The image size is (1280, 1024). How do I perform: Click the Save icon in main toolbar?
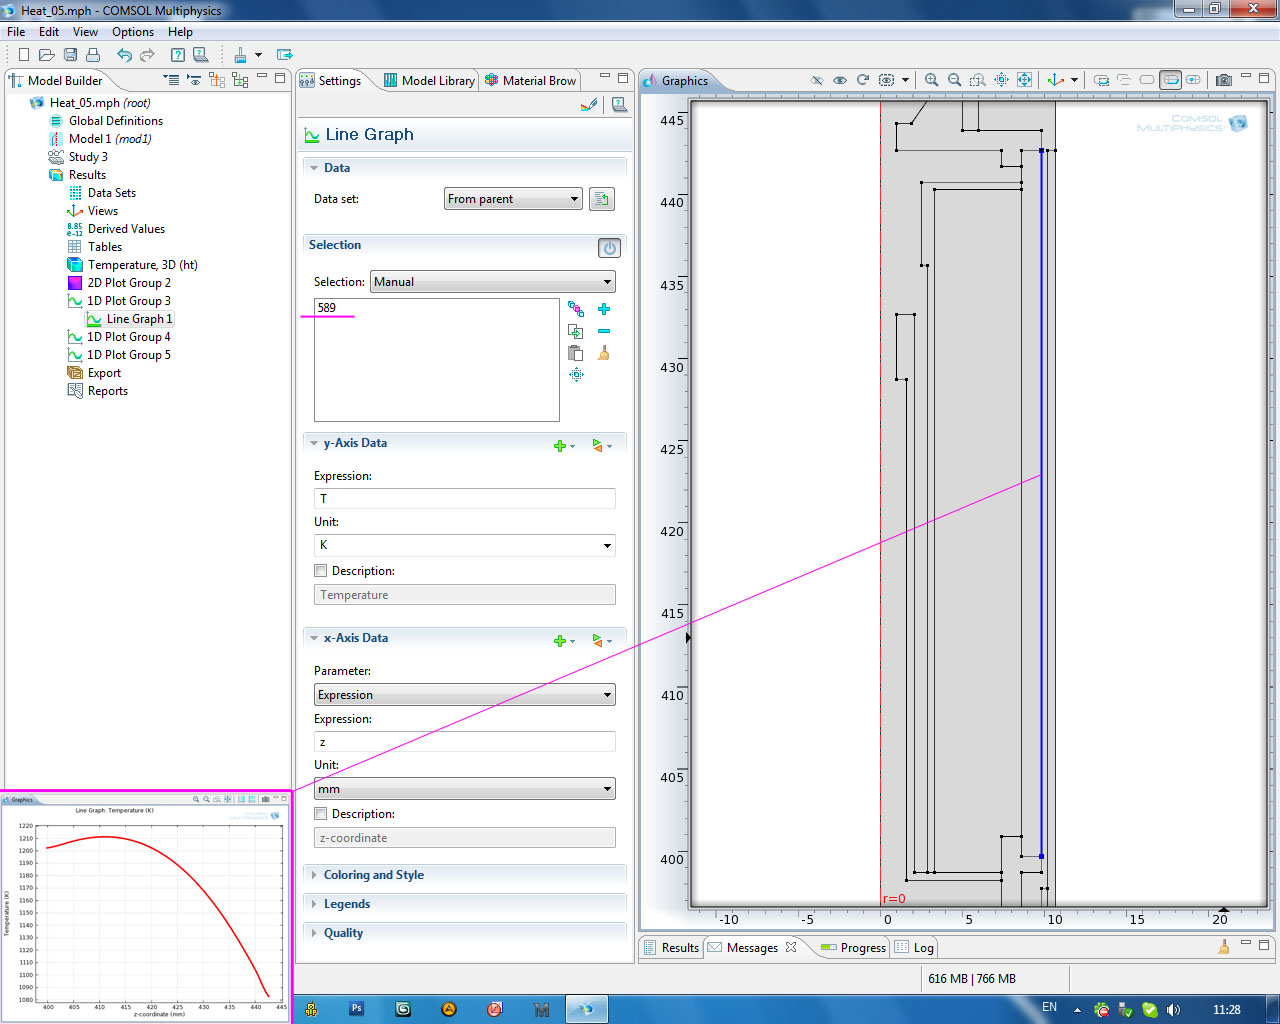(x=70, y=55)
